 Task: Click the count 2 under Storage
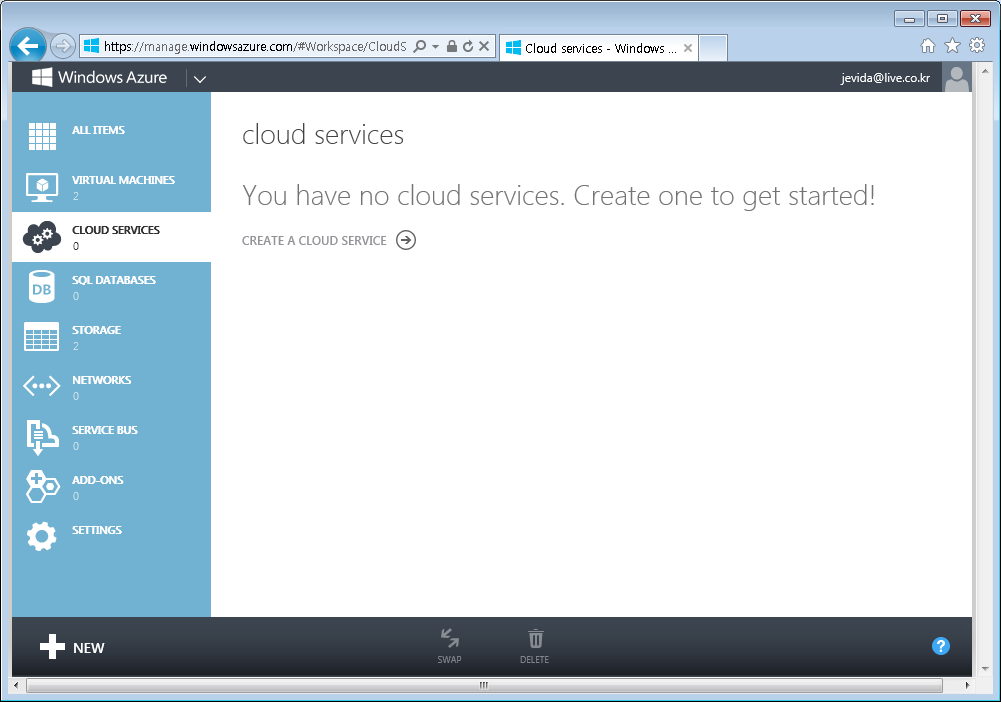pyautogui.click(x=75, y=346)
